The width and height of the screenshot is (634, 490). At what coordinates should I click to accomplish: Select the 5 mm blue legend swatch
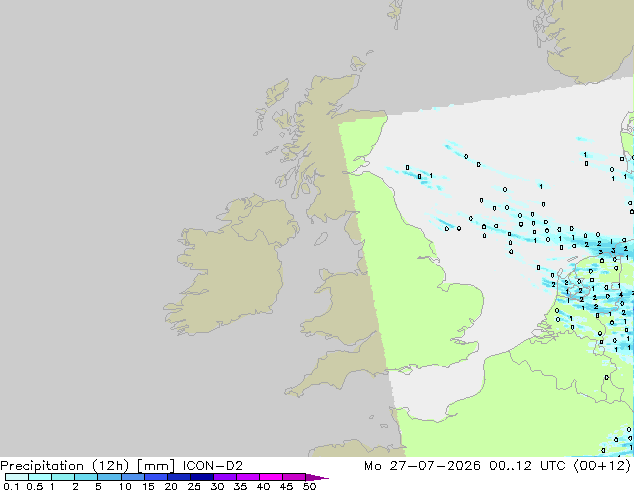pos(109,477)
